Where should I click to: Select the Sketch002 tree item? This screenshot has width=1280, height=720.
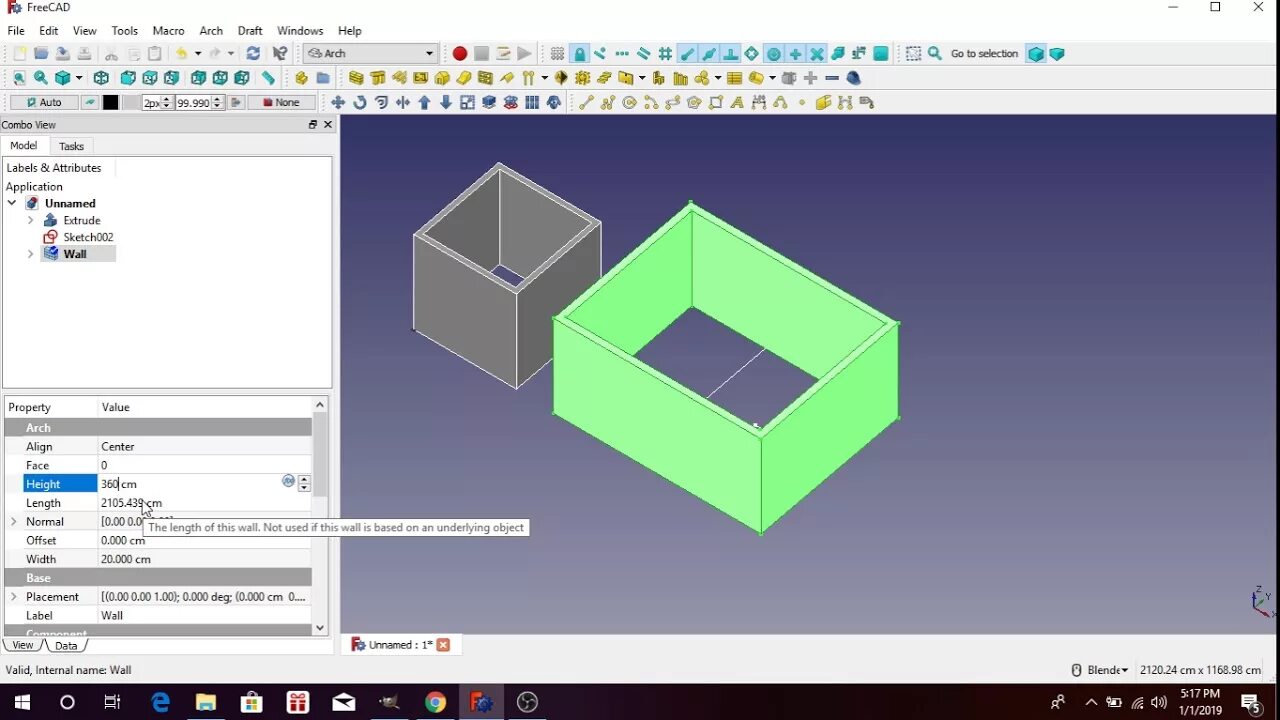coord(88,237)
